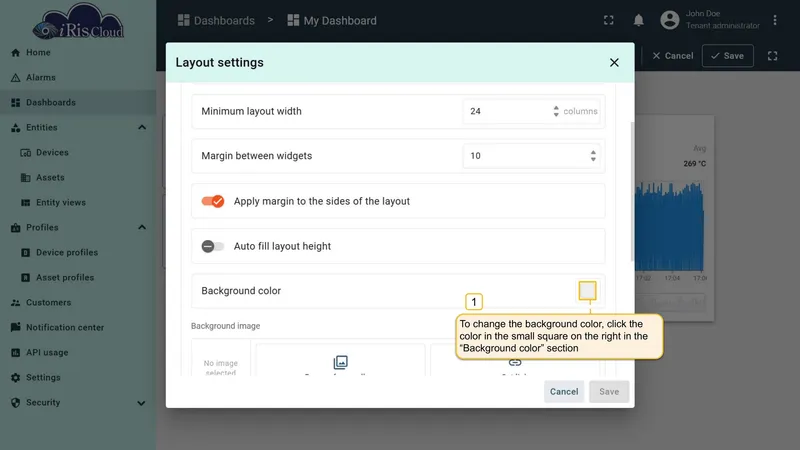Image resolution: width=800 pixels, height=450 pixels.
Task: Close the Layout settings dialog
Action: [614, 62]
